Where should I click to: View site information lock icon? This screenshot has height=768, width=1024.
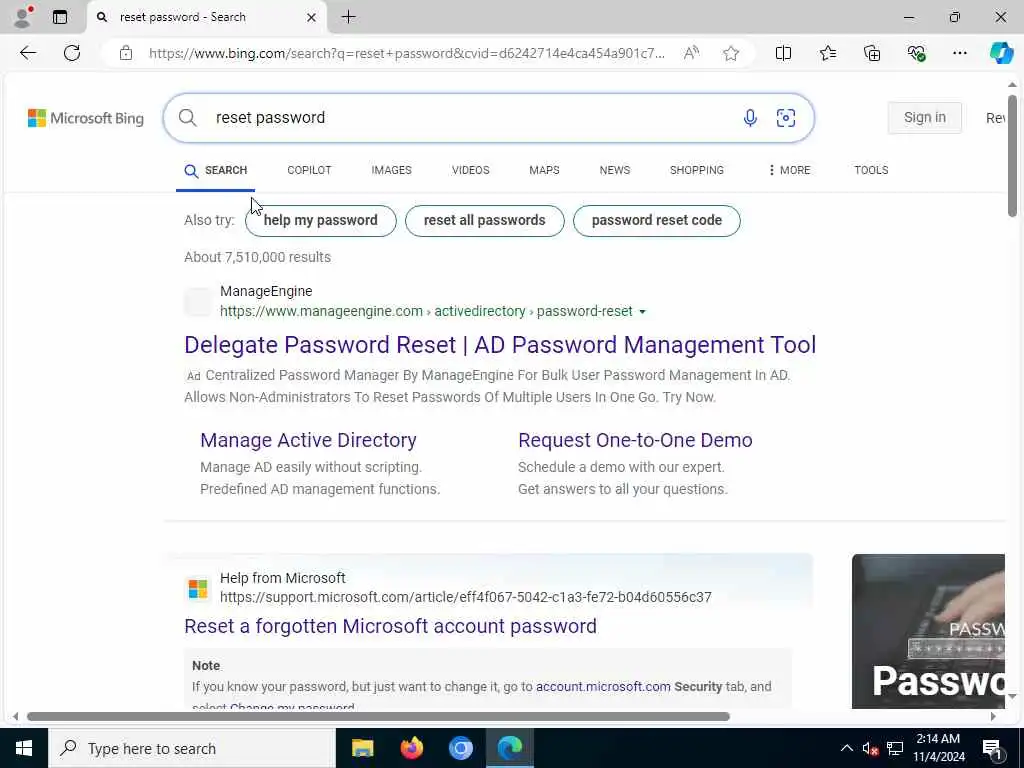click(x=126, y=54)
